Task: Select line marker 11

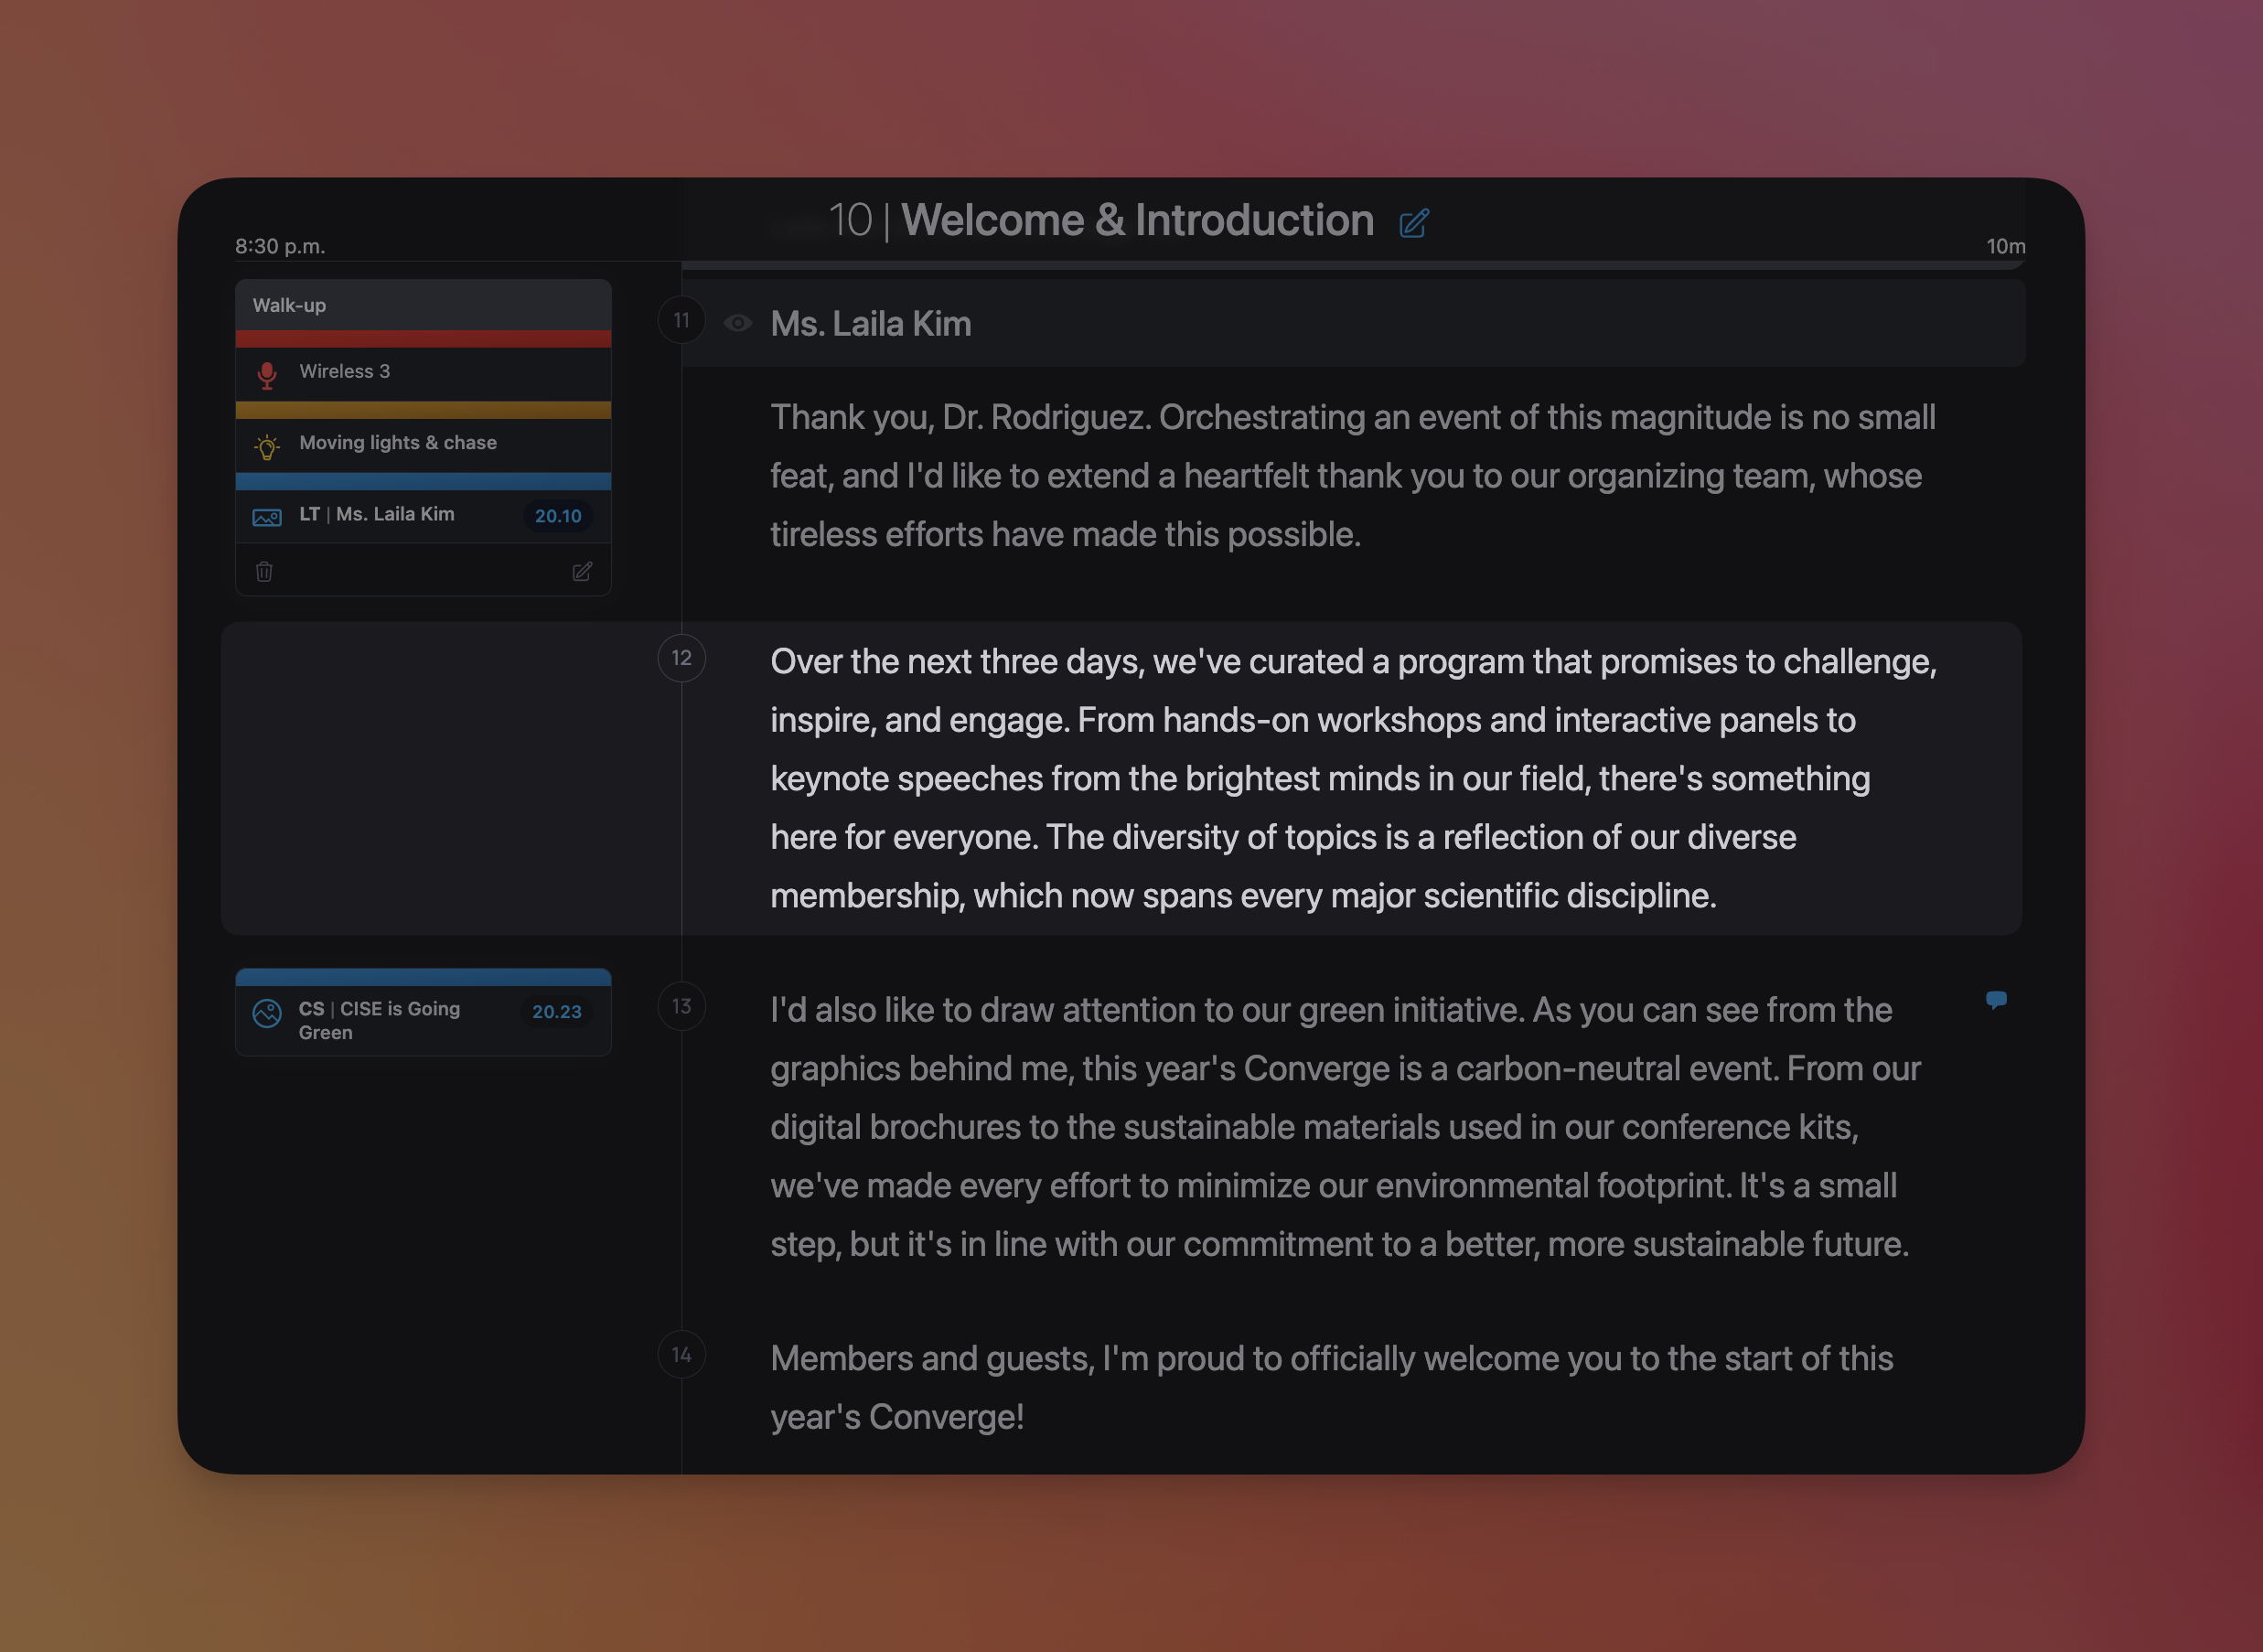Action: coord(681,320)
